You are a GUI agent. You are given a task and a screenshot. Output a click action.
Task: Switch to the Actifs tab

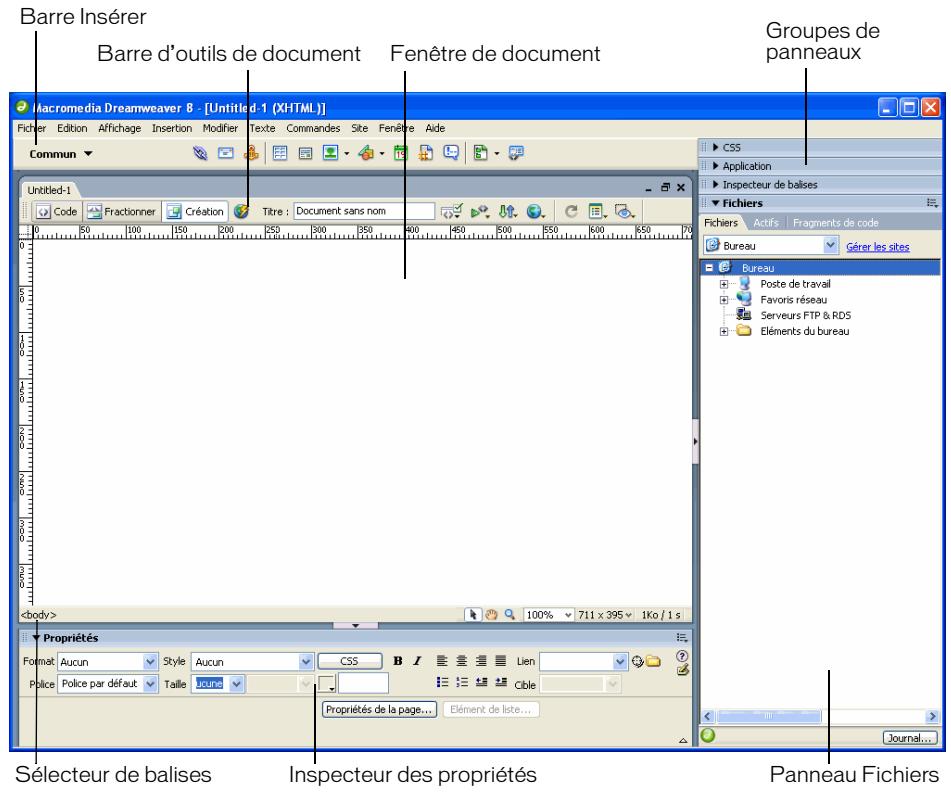(765, 223)
